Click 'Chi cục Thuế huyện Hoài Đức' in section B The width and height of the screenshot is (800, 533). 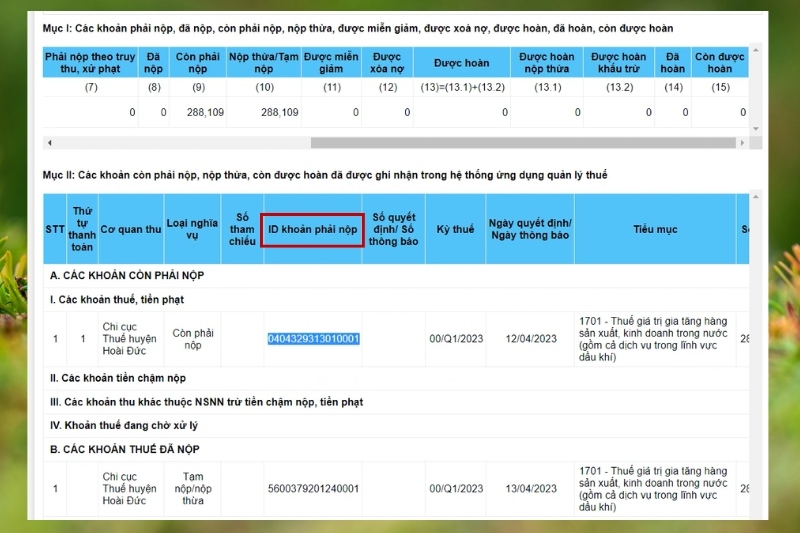(x=131, y=489)
